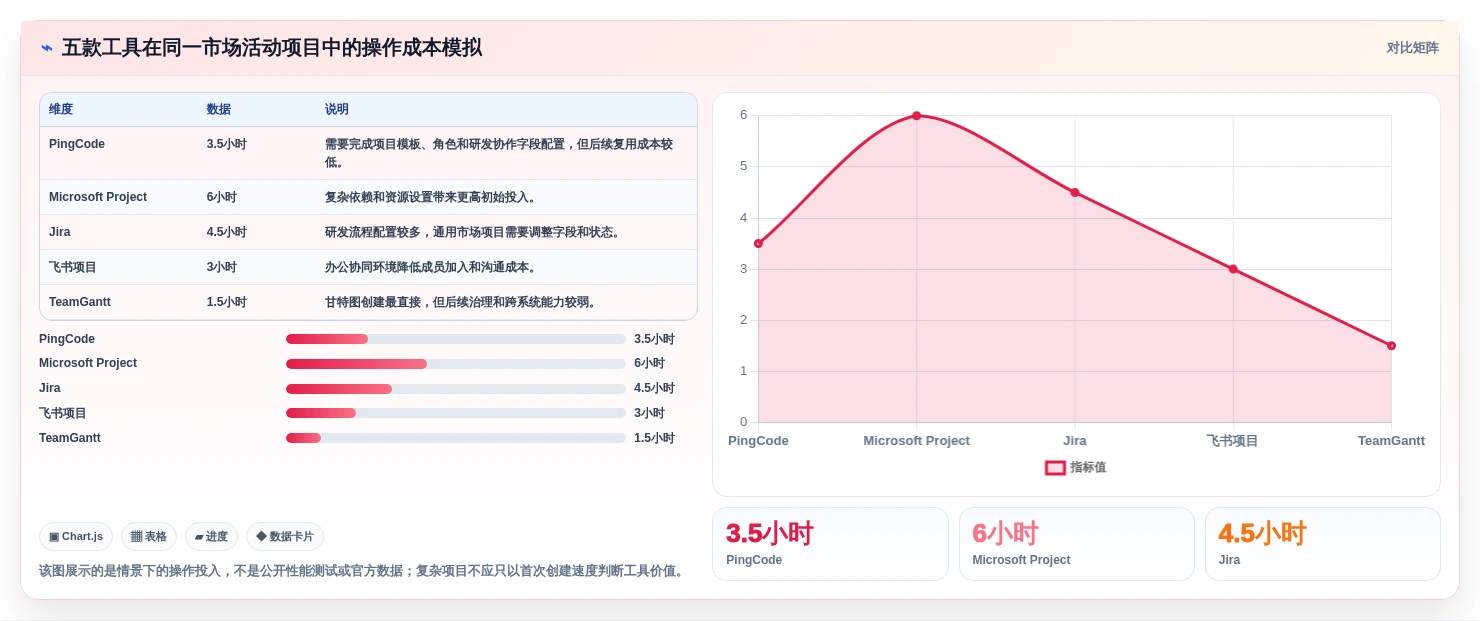Select the PingCode table row name
1480x621 pixels.
point(77,144)
